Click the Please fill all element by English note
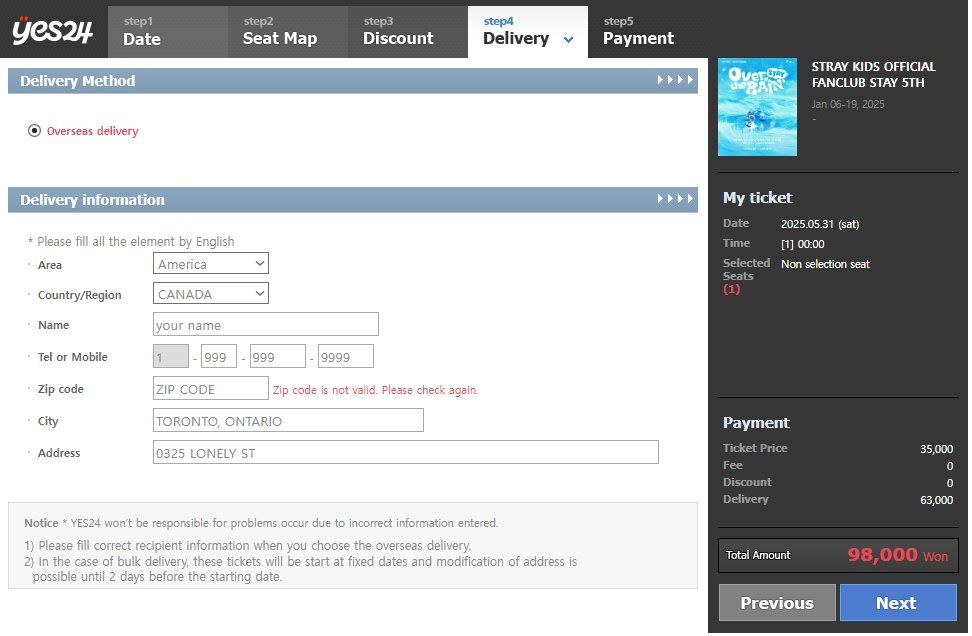 click(131, 241)
